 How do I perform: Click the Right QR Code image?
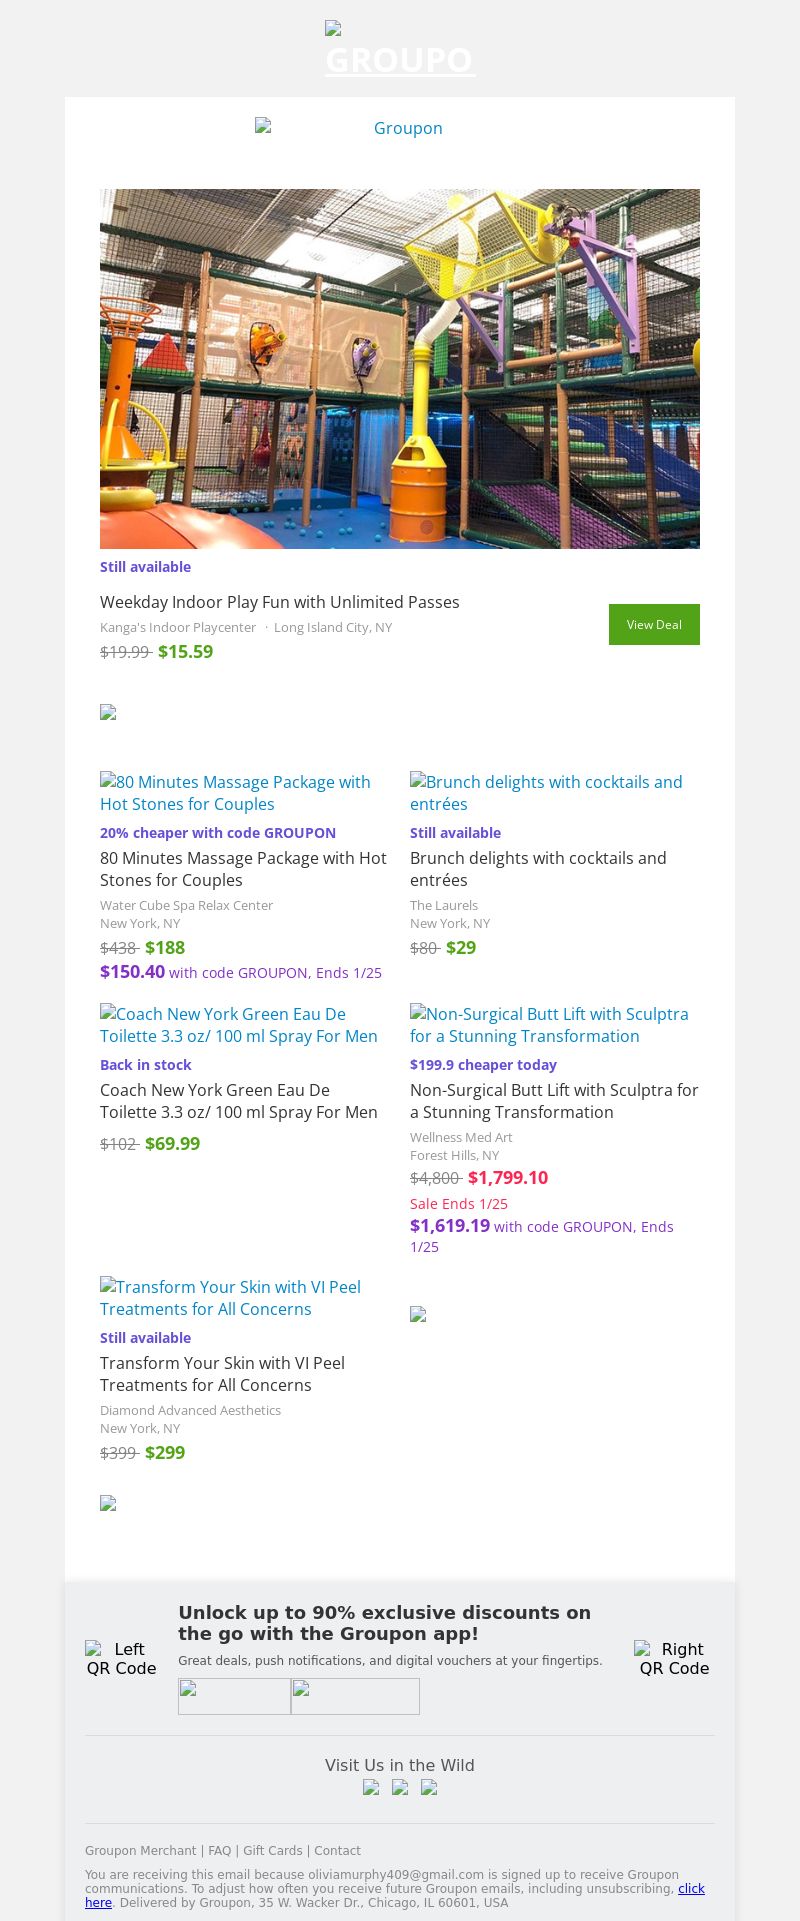tap(674, 1659)
